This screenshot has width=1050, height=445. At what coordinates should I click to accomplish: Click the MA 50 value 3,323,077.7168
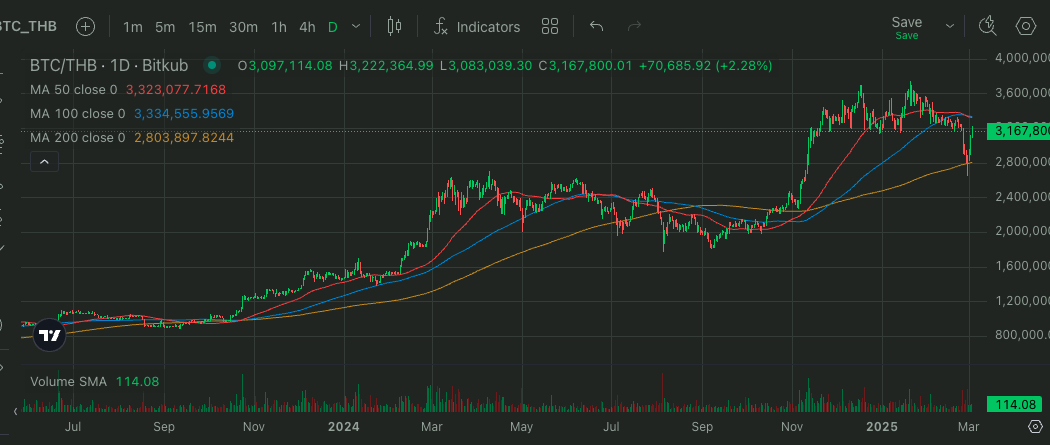point(176,90)
